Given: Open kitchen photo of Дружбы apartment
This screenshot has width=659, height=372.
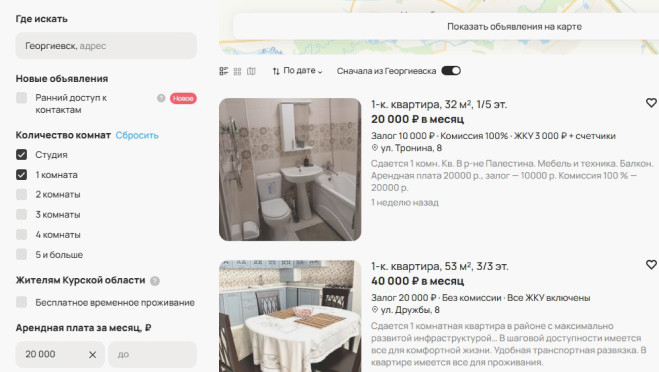Looking at the screenshot, I should (290, 316).
